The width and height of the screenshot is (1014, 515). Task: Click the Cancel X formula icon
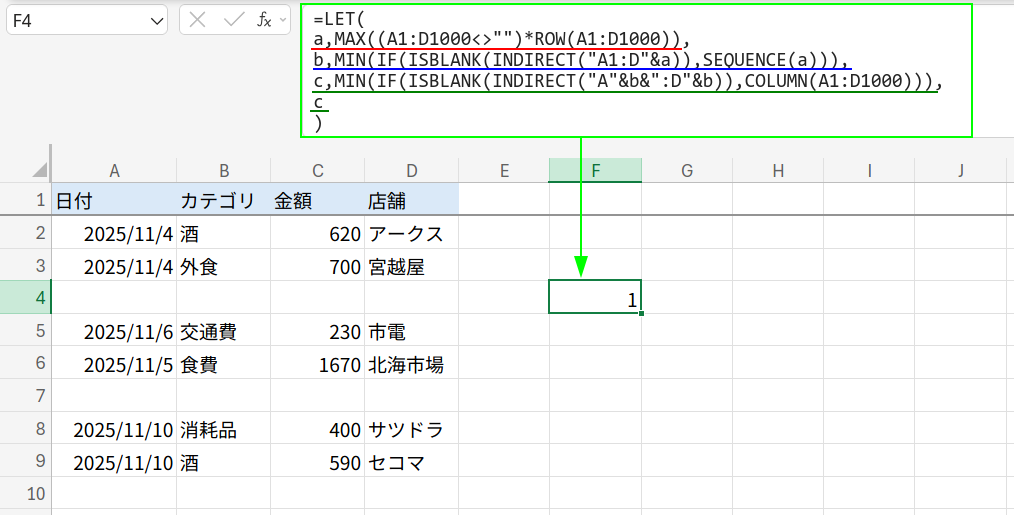pyautogui.click(x=198, y=20)
